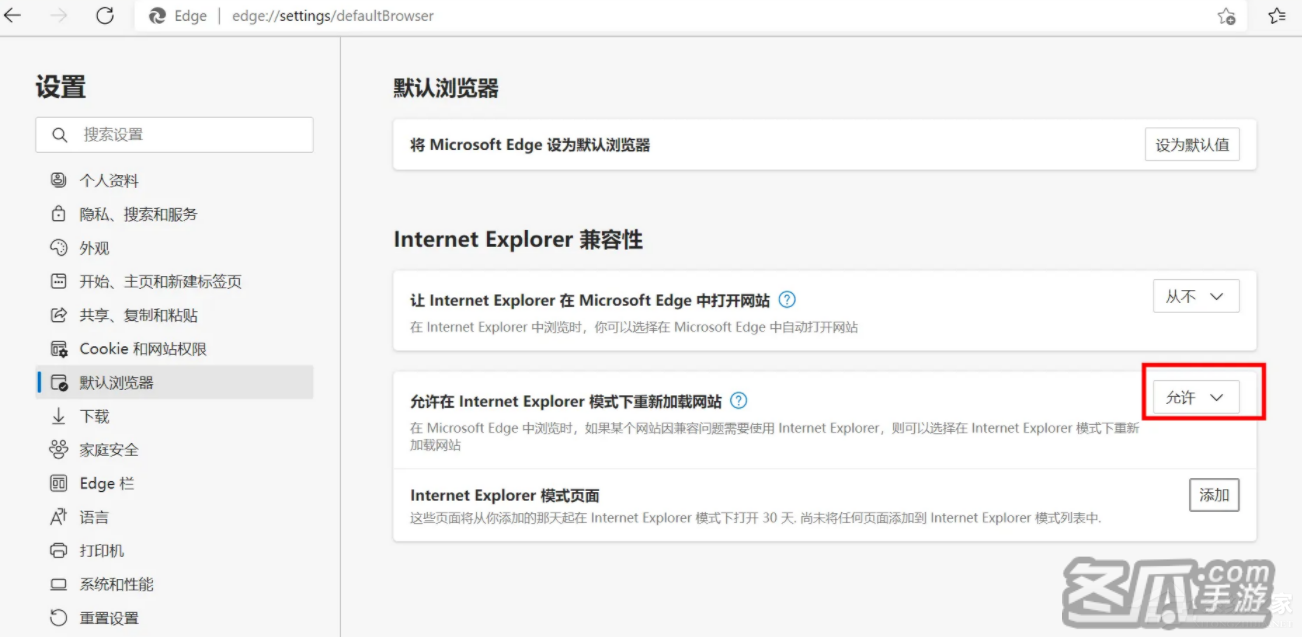
Task: Click the Internet Explorer 兼容性 heading
Action: (x=518, y=240)
